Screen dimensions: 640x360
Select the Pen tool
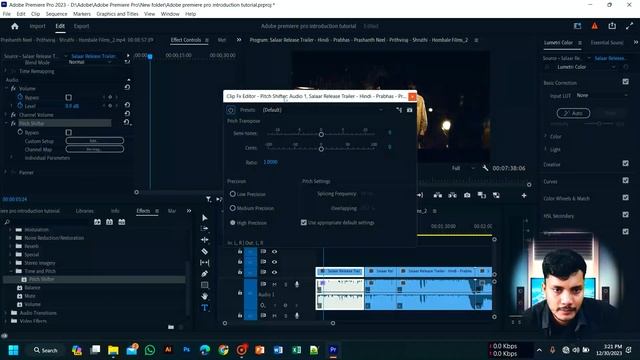pos(205,273)
